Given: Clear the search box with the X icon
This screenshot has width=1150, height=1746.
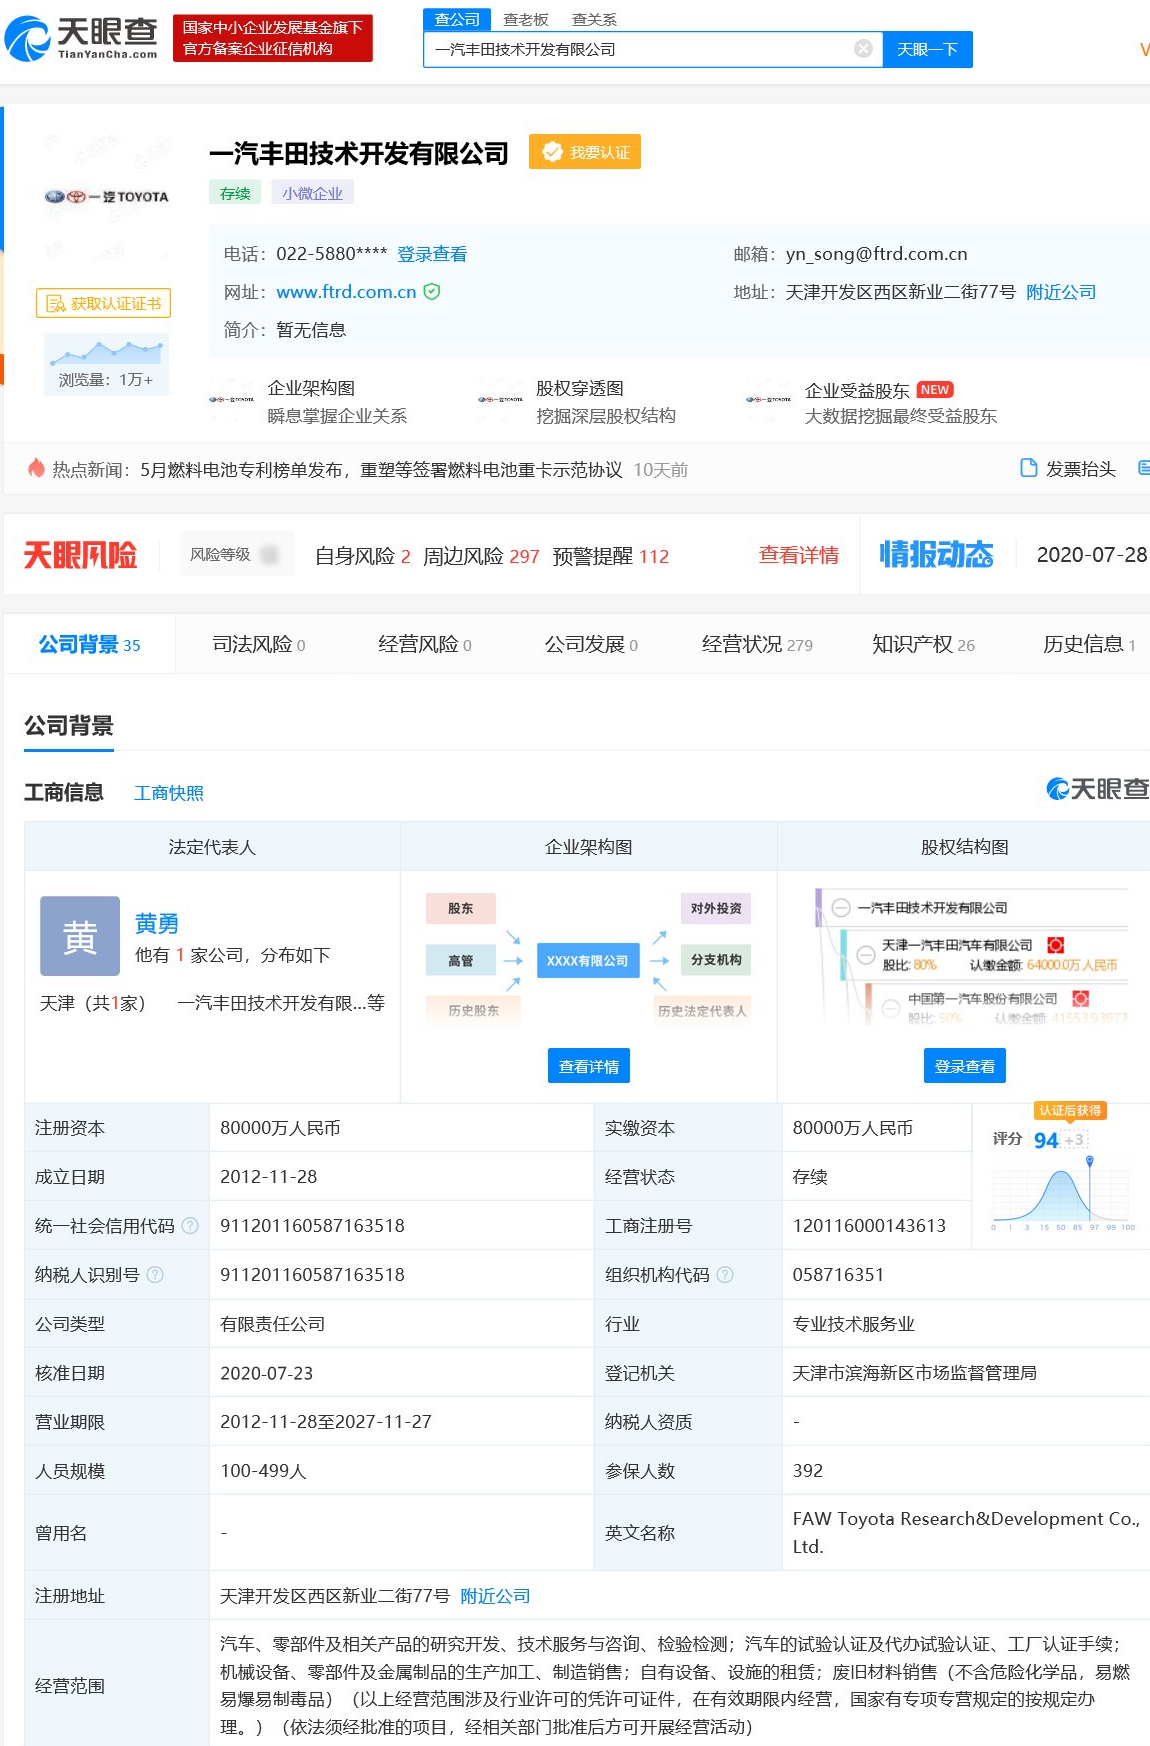Looking at the screenshot, I should 863,48.
